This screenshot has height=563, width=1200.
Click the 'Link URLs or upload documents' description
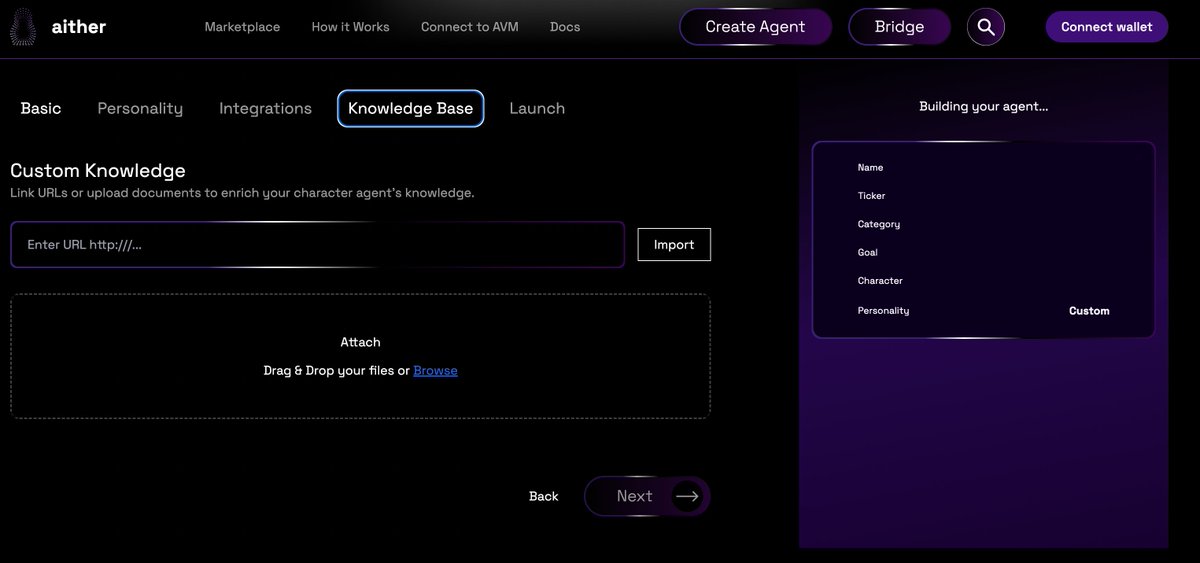pos(242,193)
